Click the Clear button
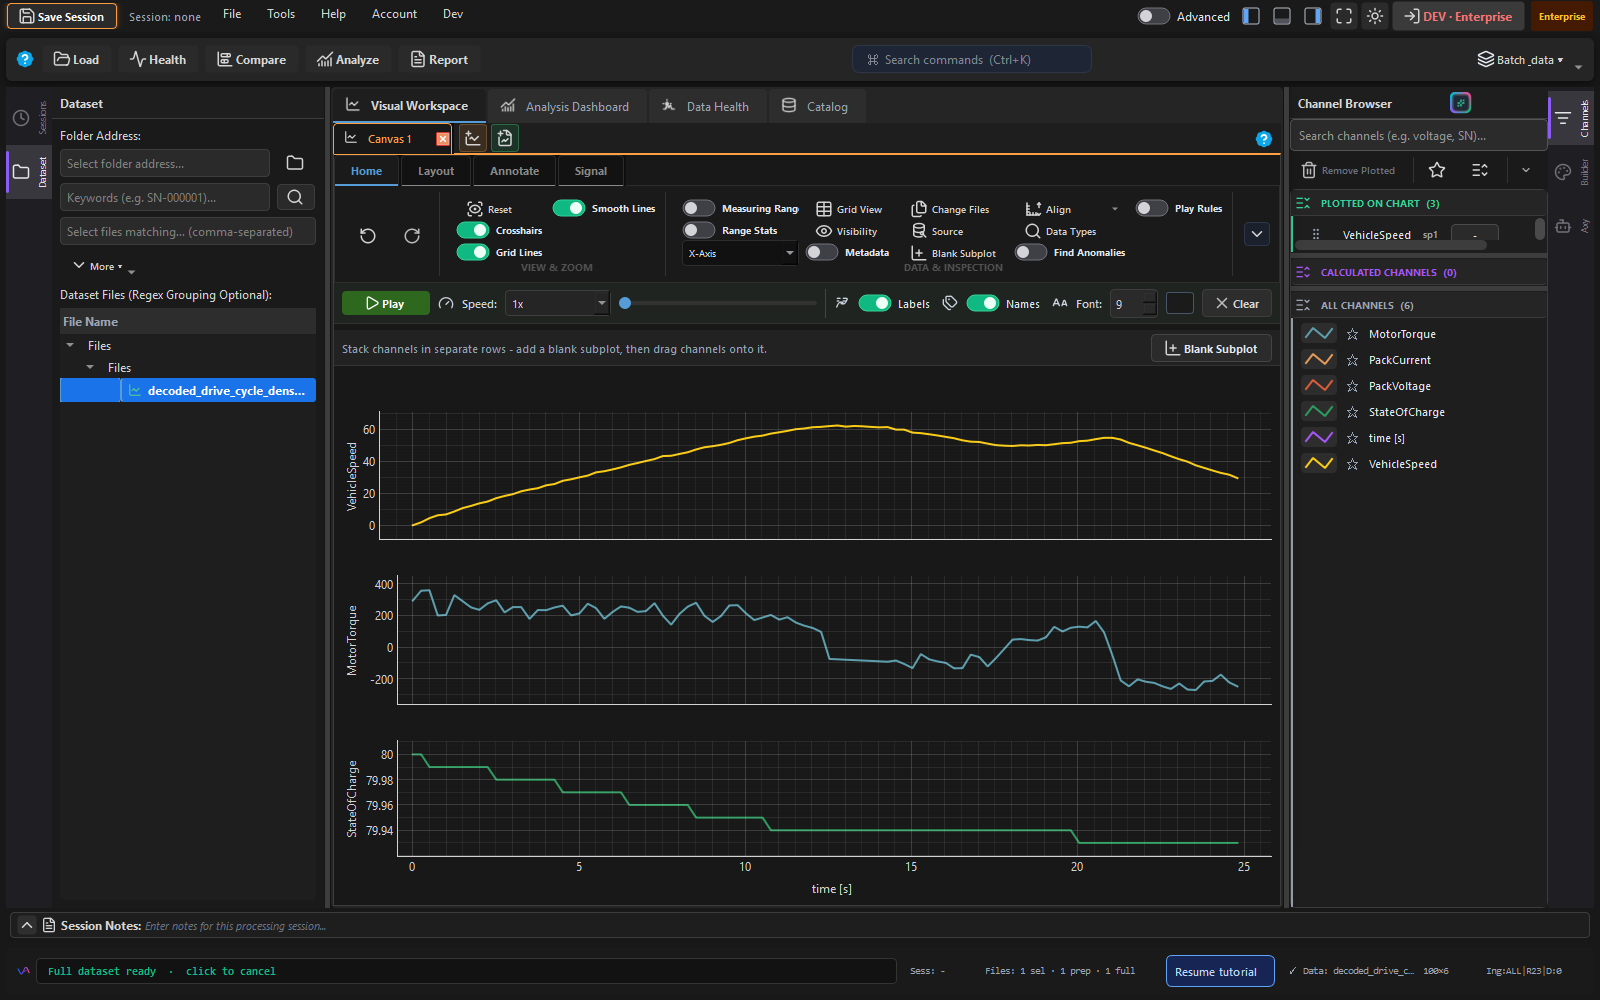 1237,303
